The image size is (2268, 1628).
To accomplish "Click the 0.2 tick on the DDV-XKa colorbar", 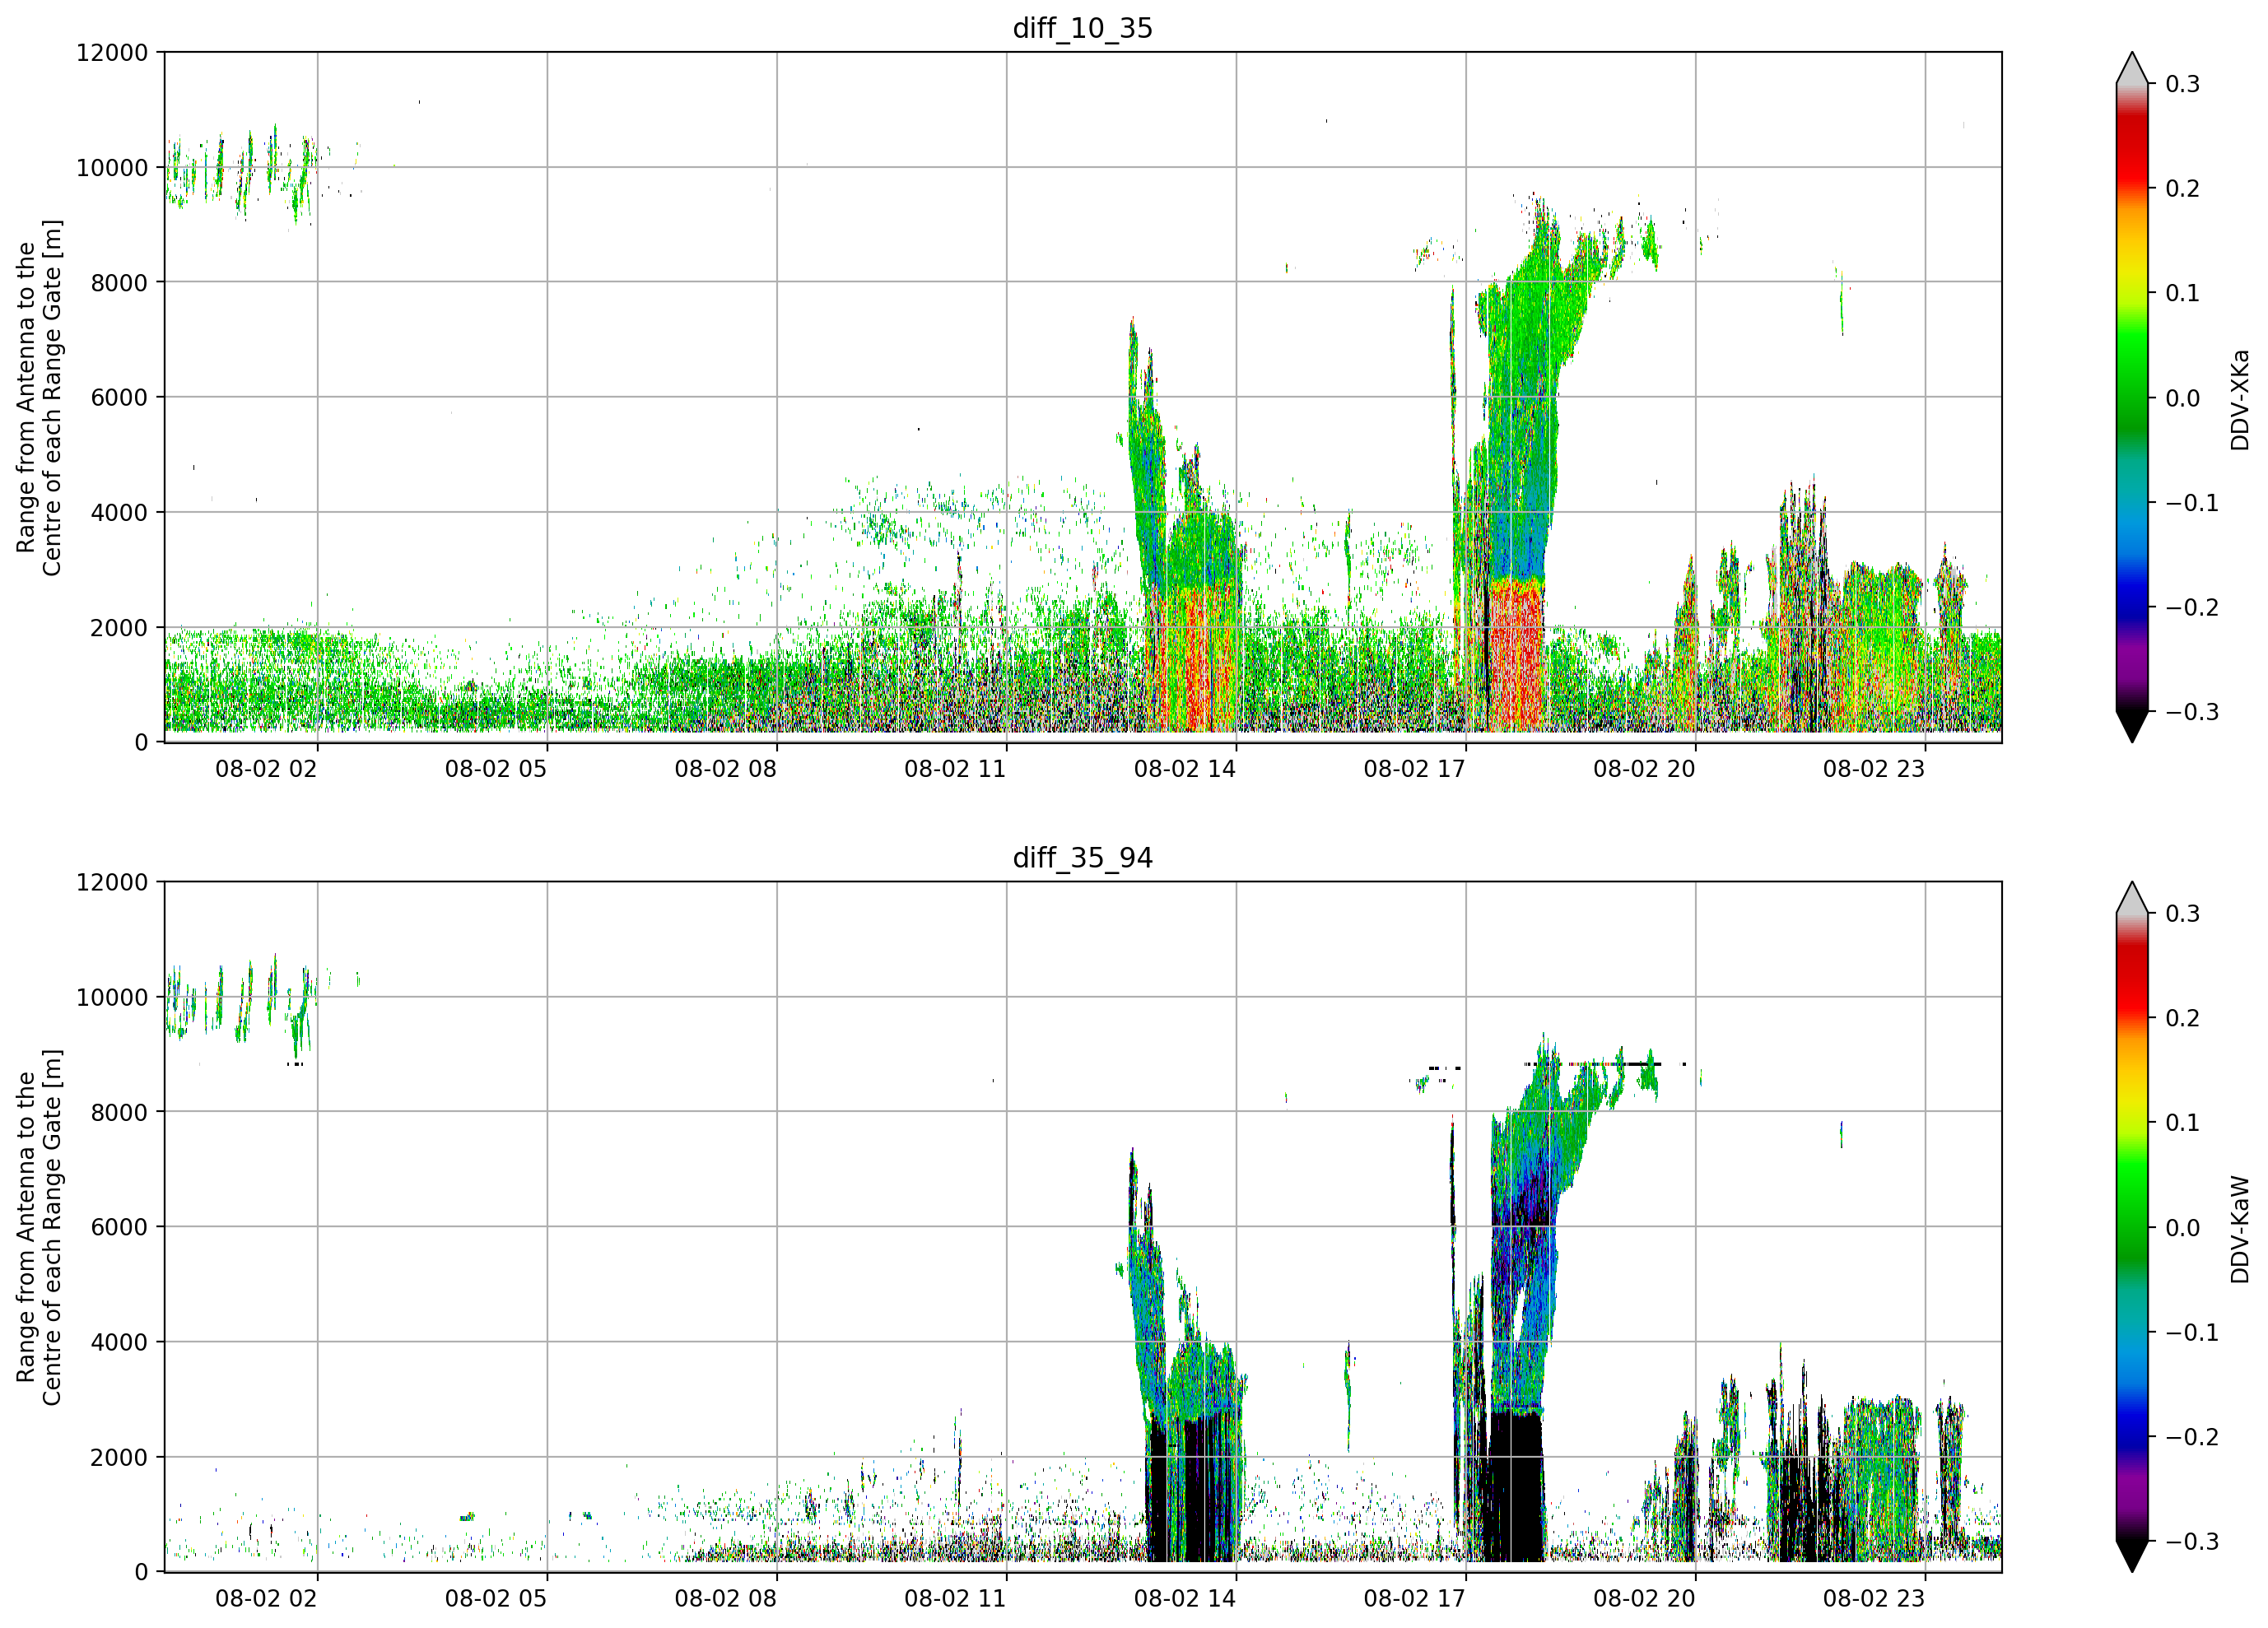I will (x=2183, y=189).
